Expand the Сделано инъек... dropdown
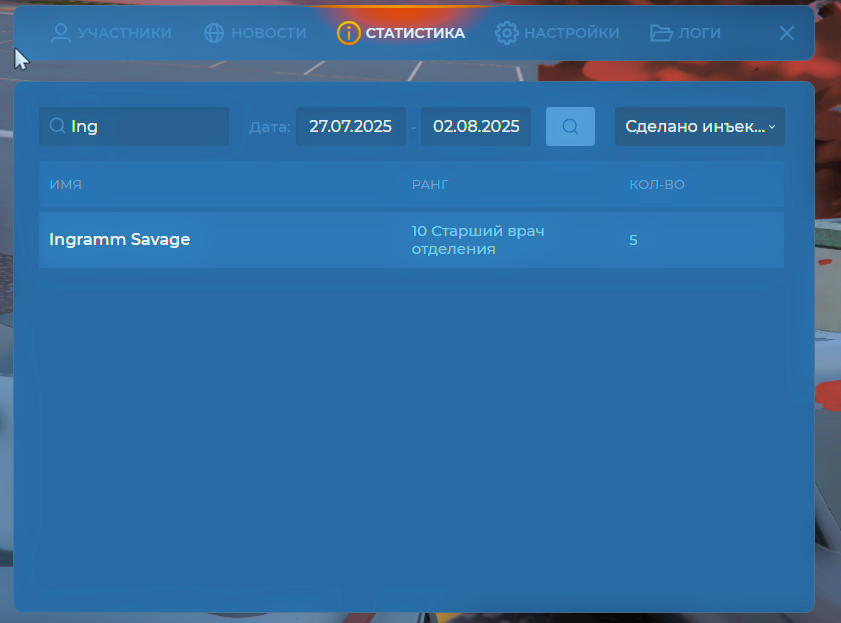The width and height of the screenshot is (841, 623). click(699, 127)
